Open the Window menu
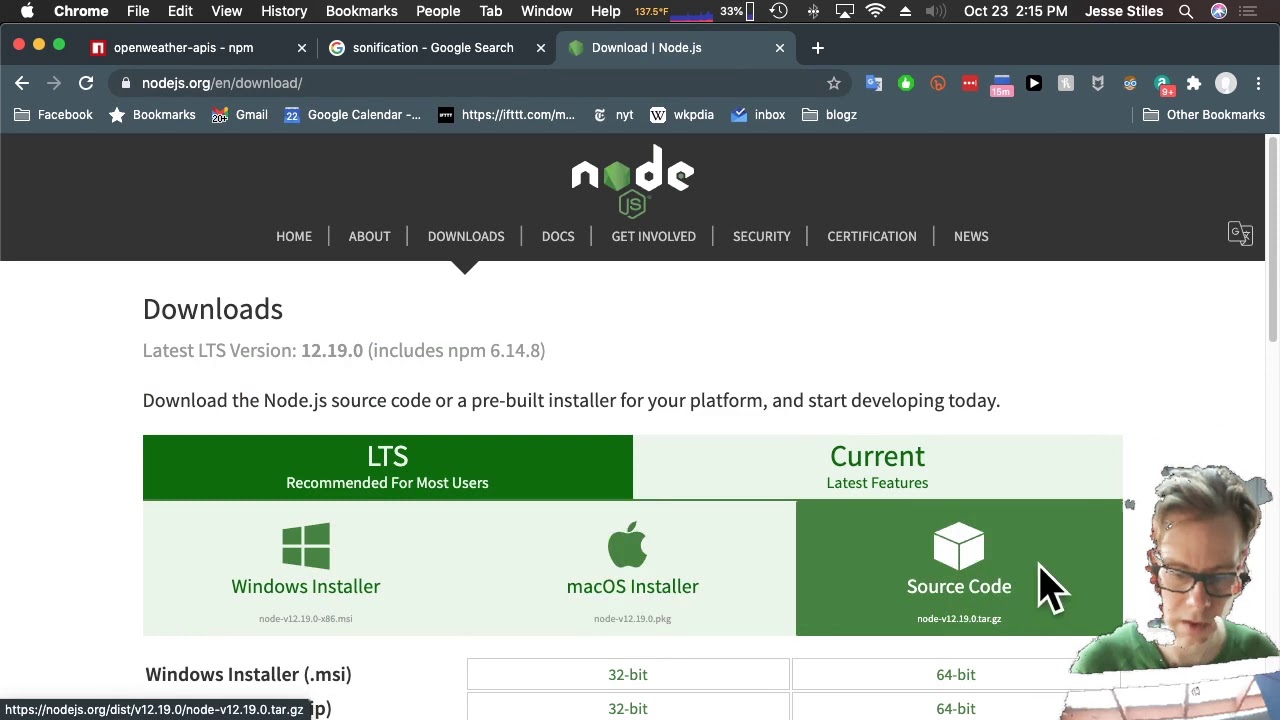1280x720 pixels. pos(547,11)
